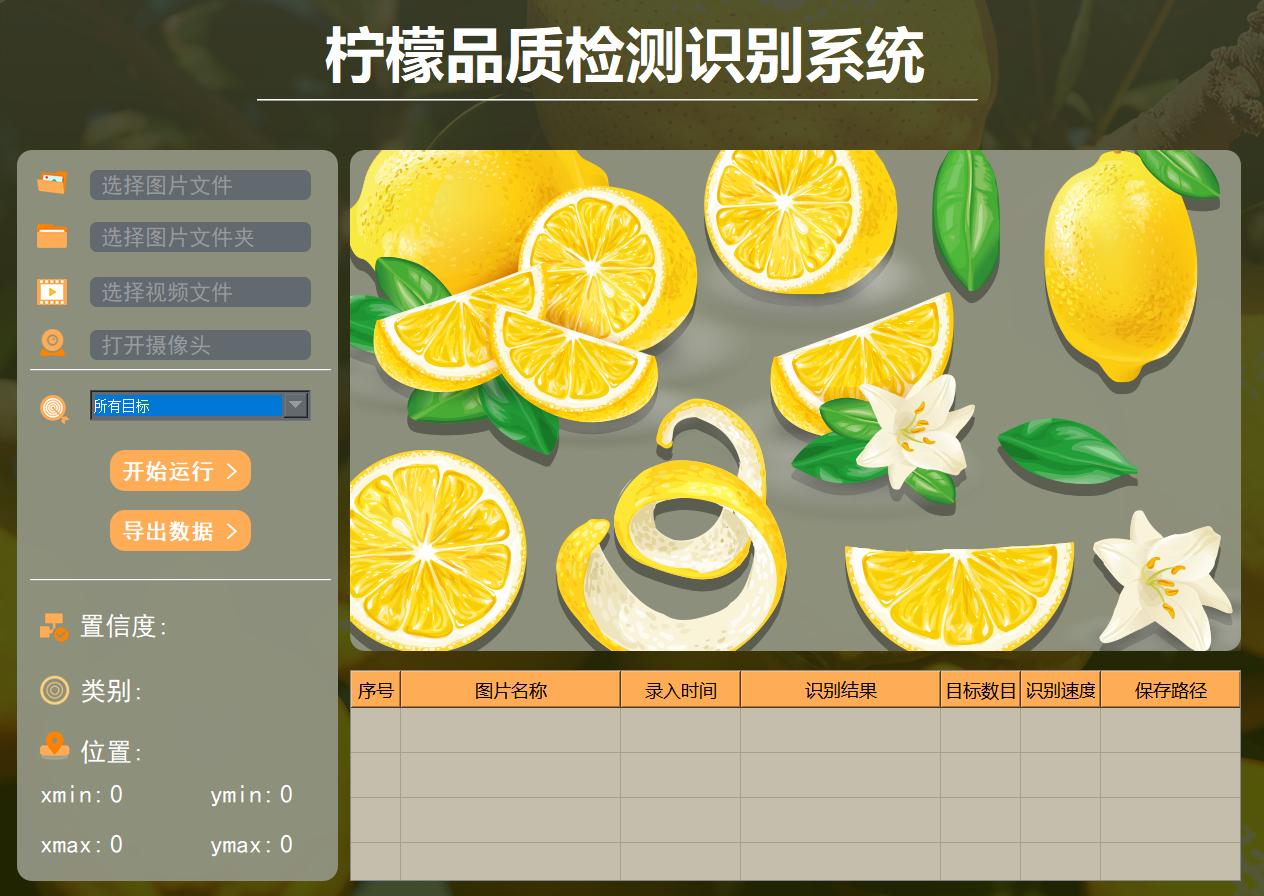Click the orange image folder icon
This screenshot has height=896, width=1264.
[x=52, y=236]
